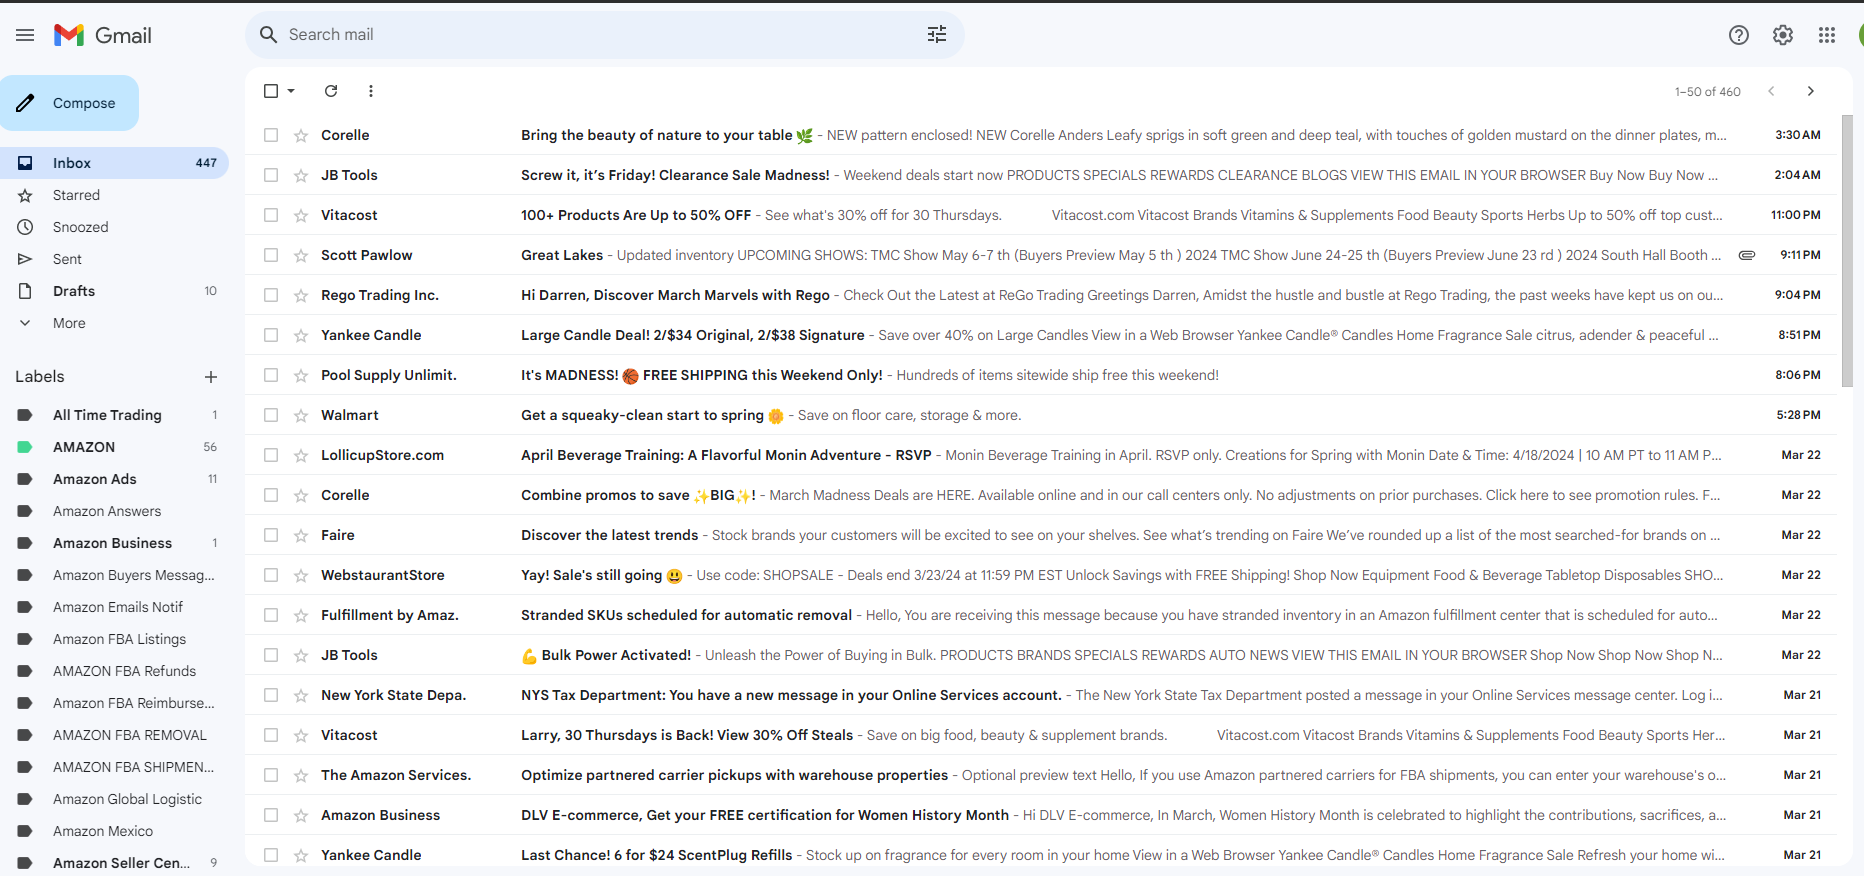Open the select dropdown arrow

(291, 91)
